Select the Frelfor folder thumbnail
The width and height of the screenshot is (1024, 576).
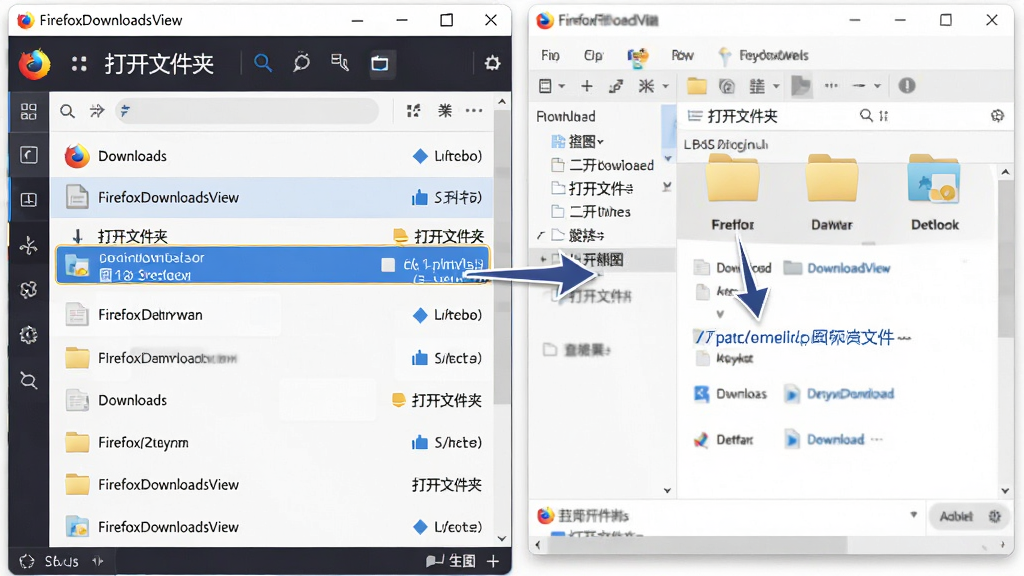pos(733,193)
